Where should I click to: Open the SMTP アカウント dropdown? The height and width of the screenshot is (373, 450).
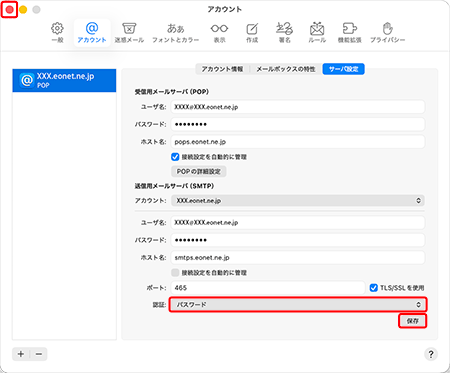[298, 201]
